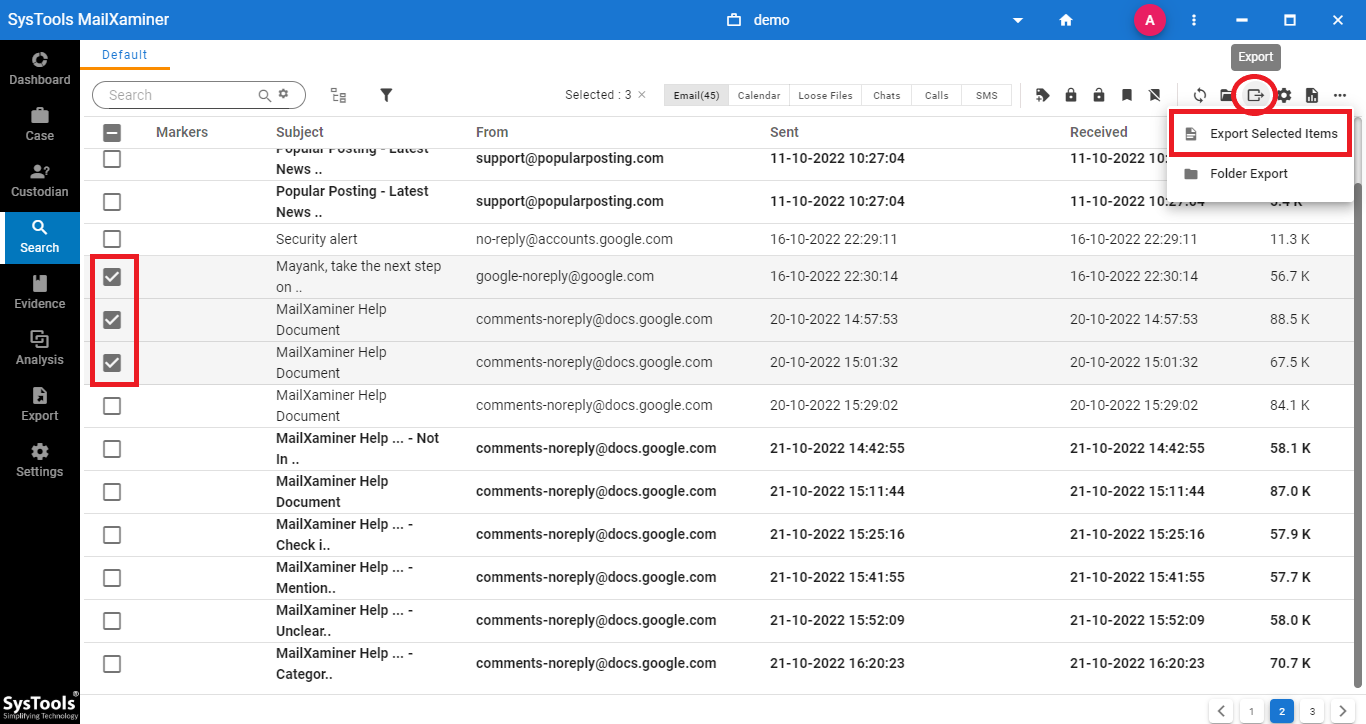Click the open padlock icon in toolbar

(1099, 95)
